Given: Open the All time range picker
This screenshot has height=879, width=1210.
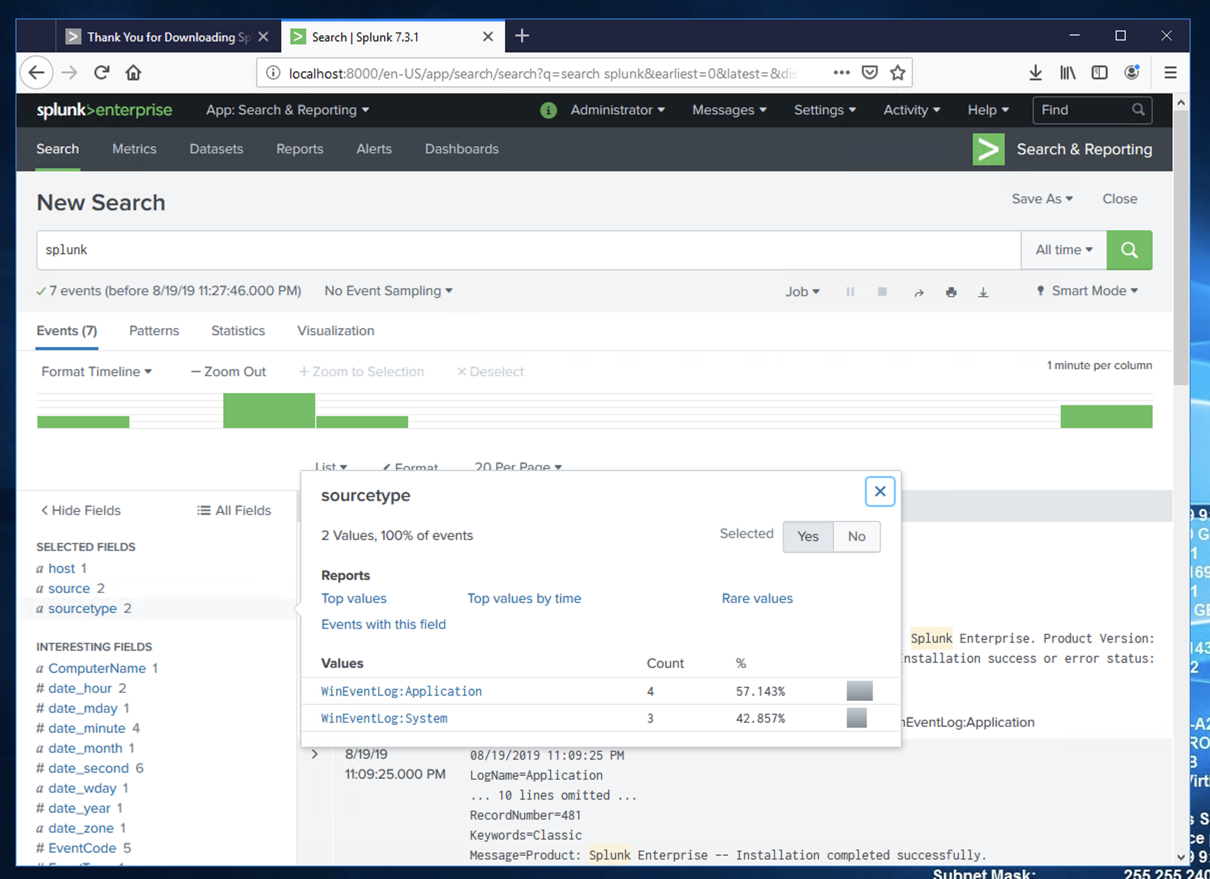Looking at the screenshot, I should pyautogui.click(x=1064, y=250).
